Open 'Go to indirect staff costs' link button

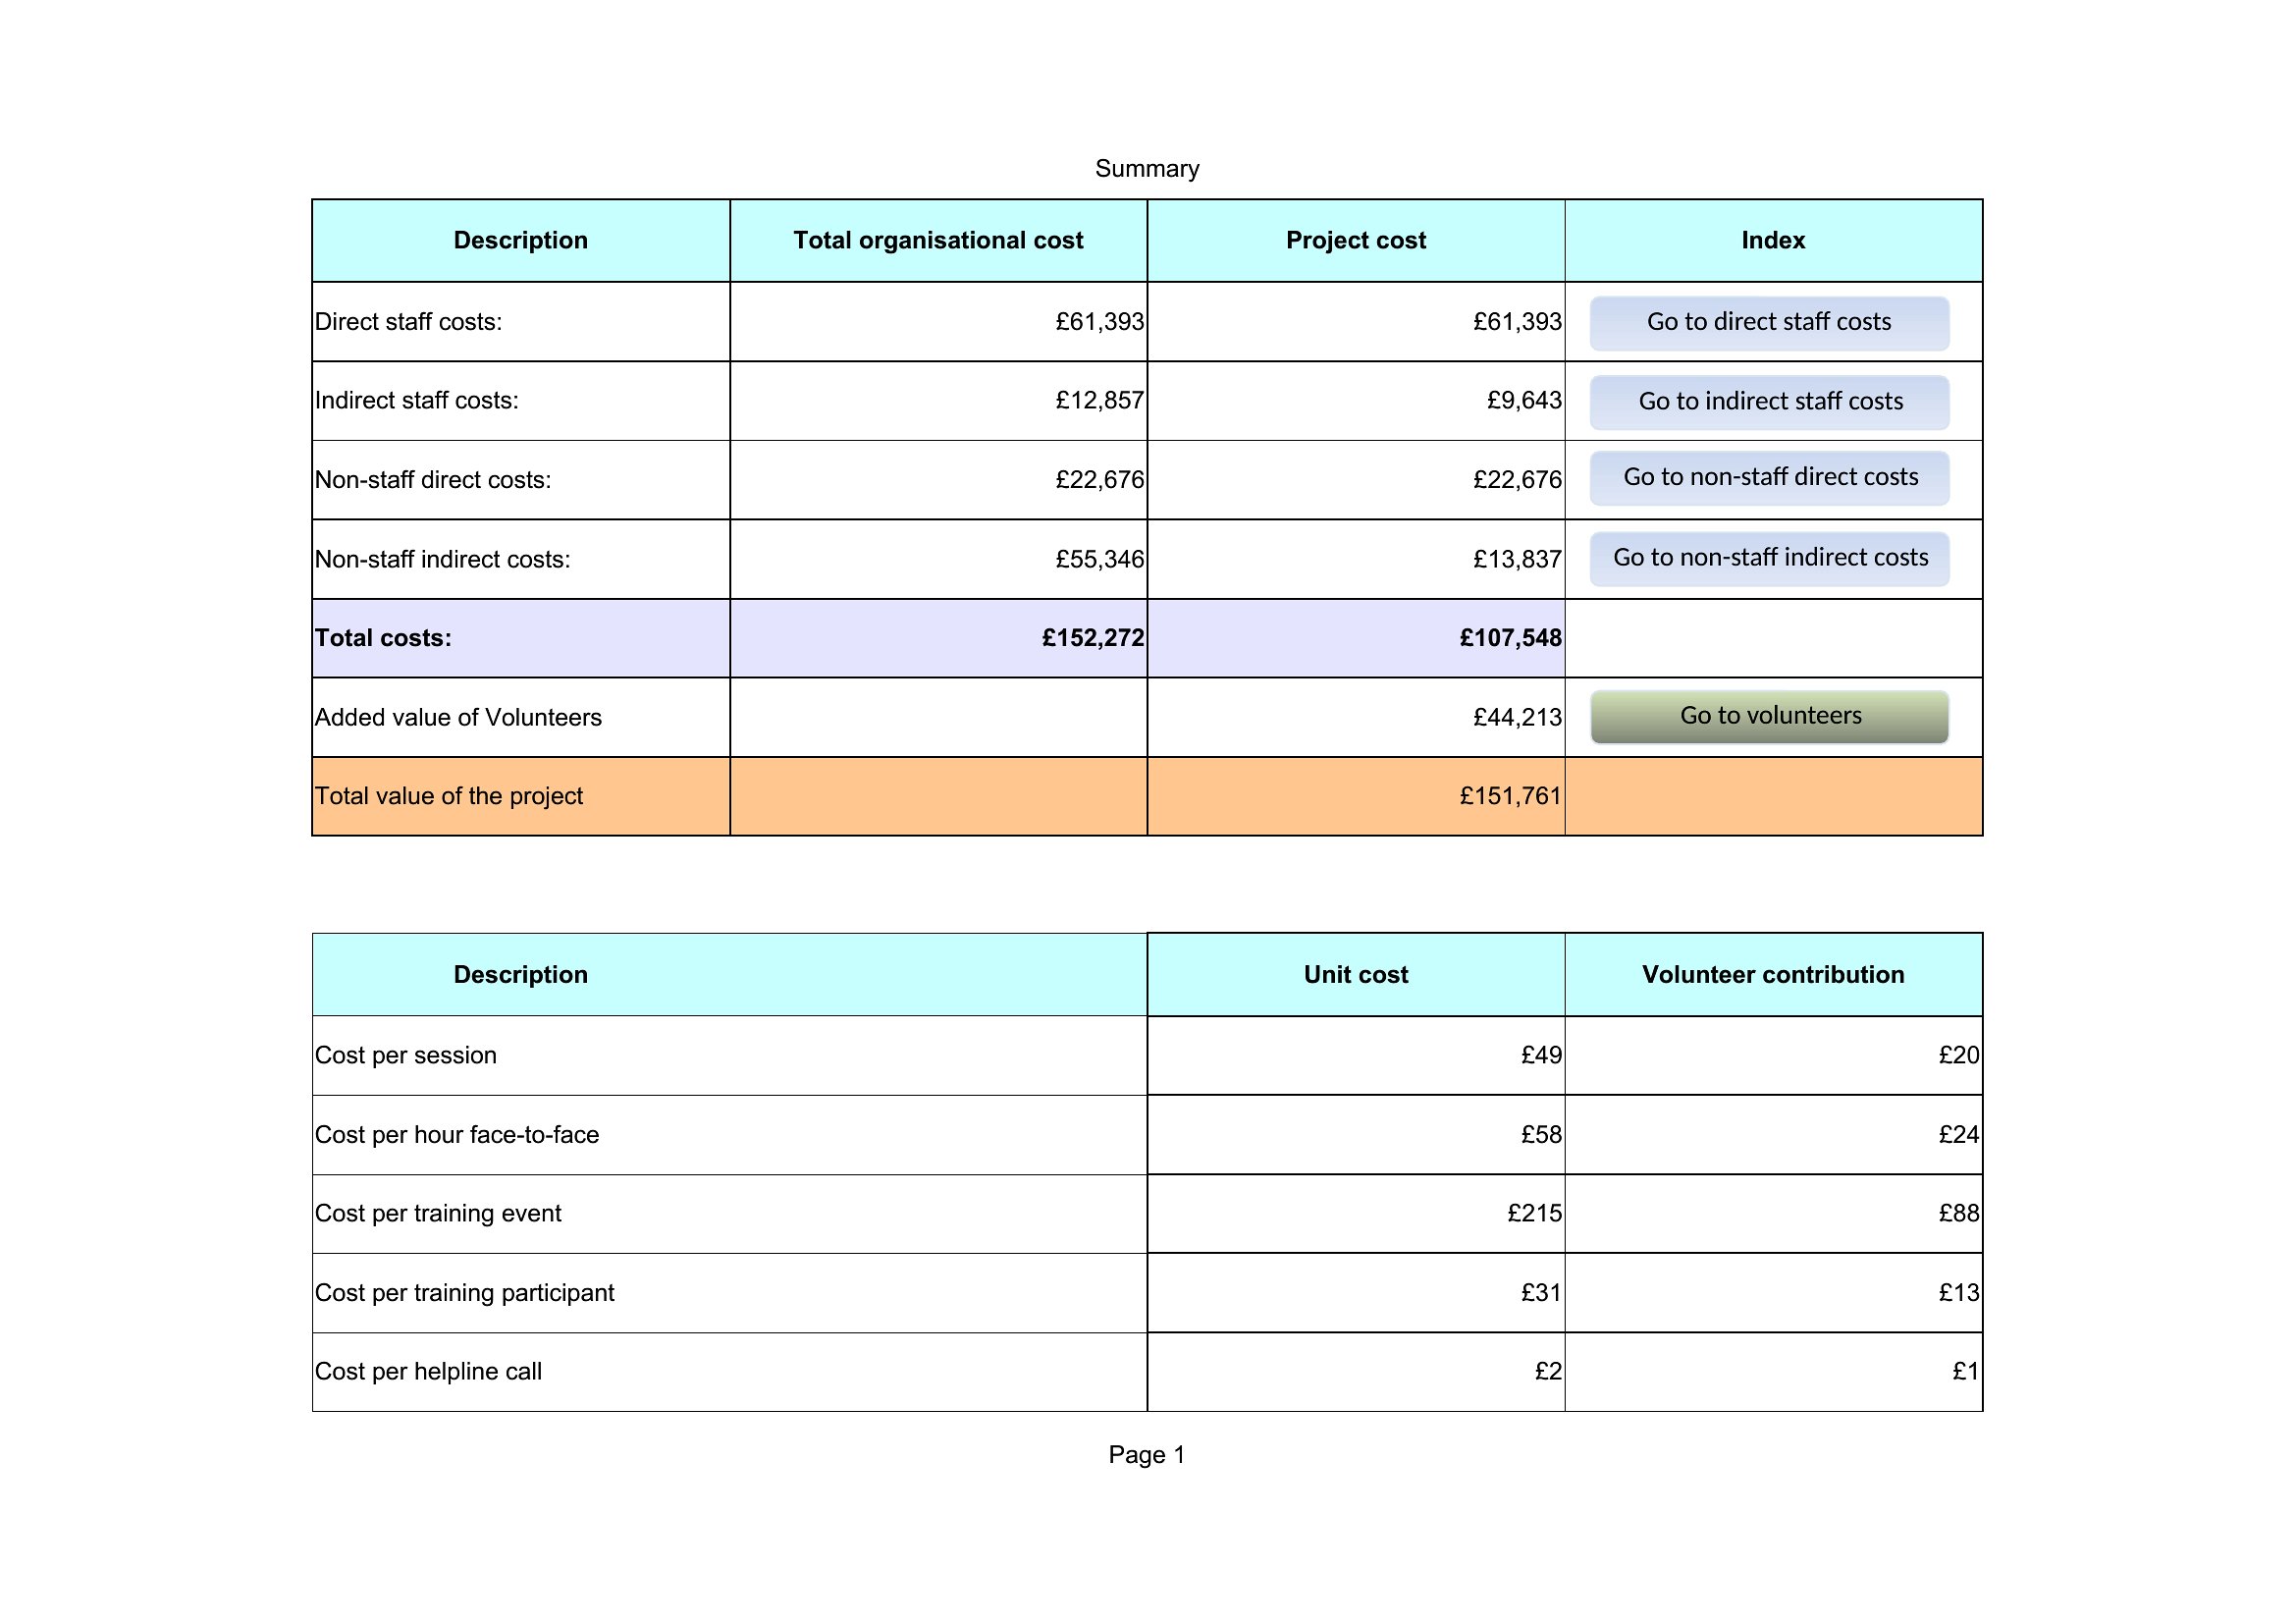tap(1769, 402)
